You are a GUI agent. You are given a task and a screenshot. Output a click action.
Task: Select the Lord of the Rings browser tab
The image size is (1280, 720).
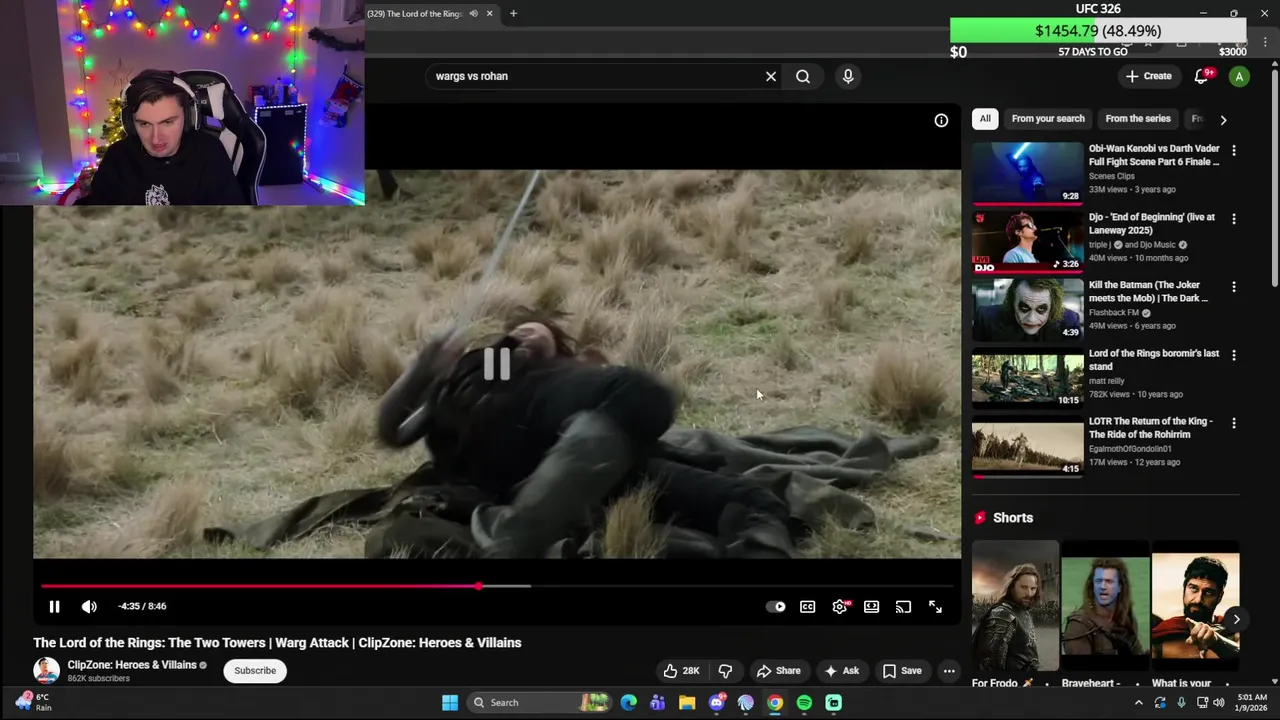414,14
